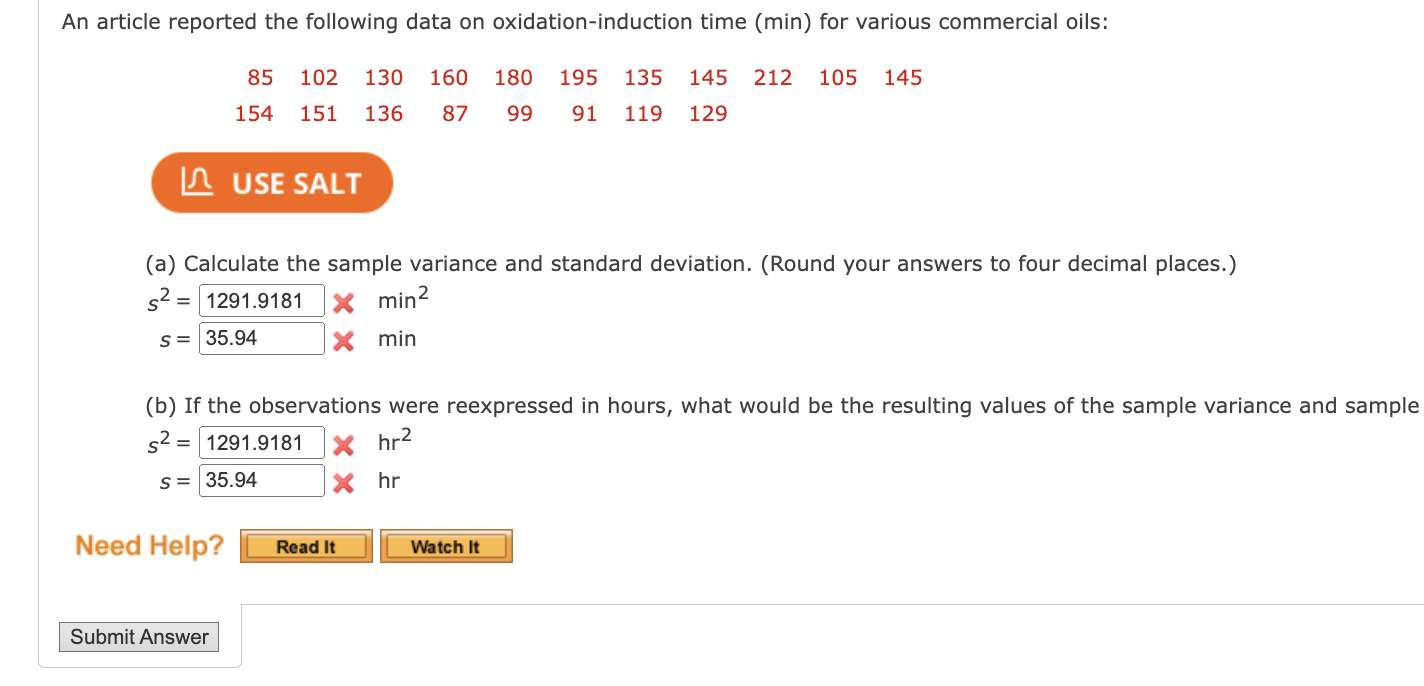Open the USE SALT statistics tool
Viewport: 1424px width, 686px height.
click(271, 183)
